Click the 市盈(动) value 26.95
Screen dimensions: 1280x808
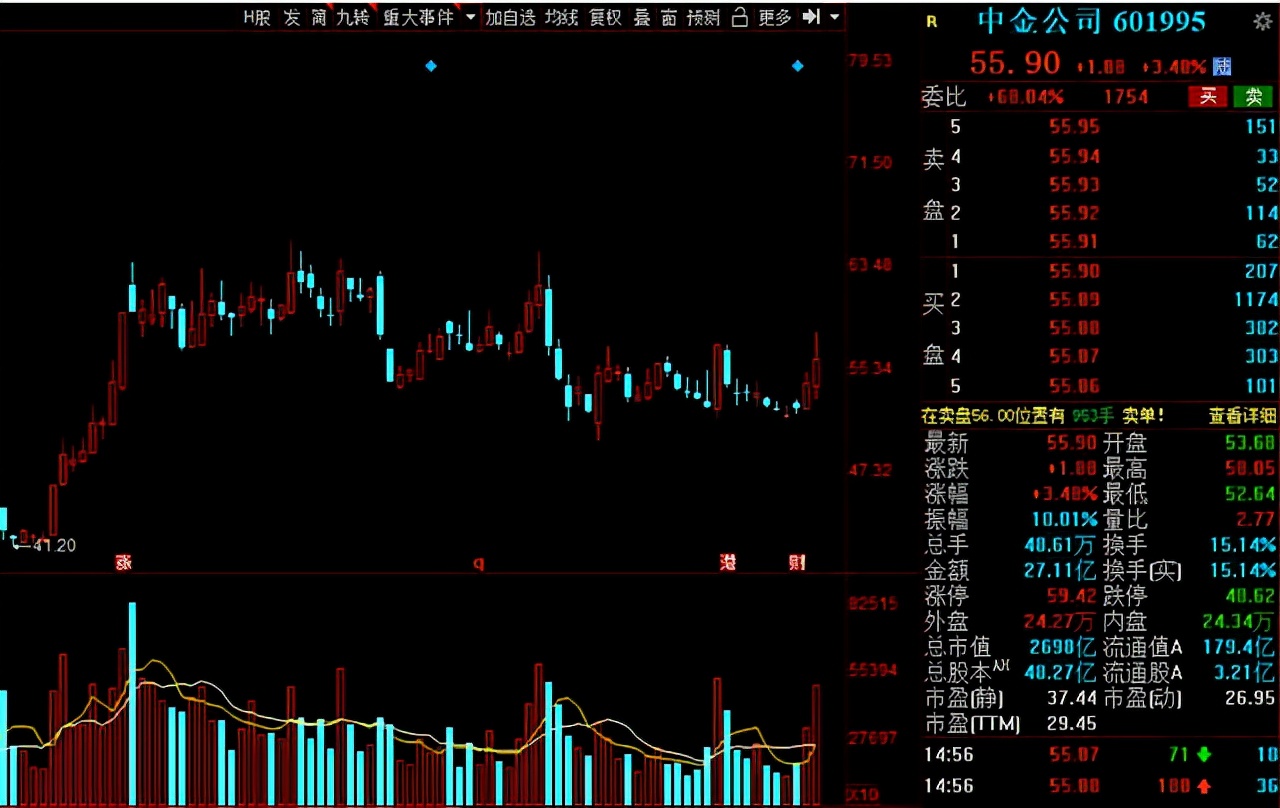(x=1250, y=697)
